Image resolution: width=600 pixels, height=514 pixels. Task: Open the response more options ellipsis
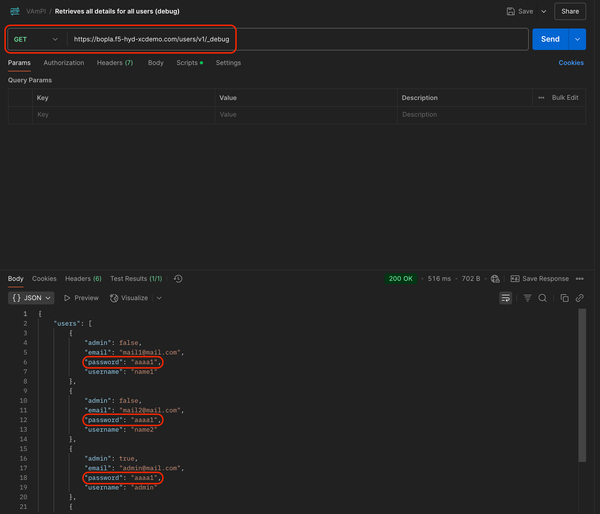click(x=580, y=279)
